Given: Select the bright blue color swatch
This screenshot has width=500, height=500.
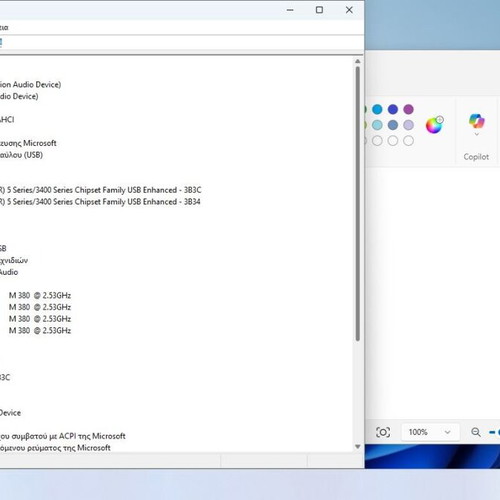Looking at the screenshot, I should click(377, 109).
